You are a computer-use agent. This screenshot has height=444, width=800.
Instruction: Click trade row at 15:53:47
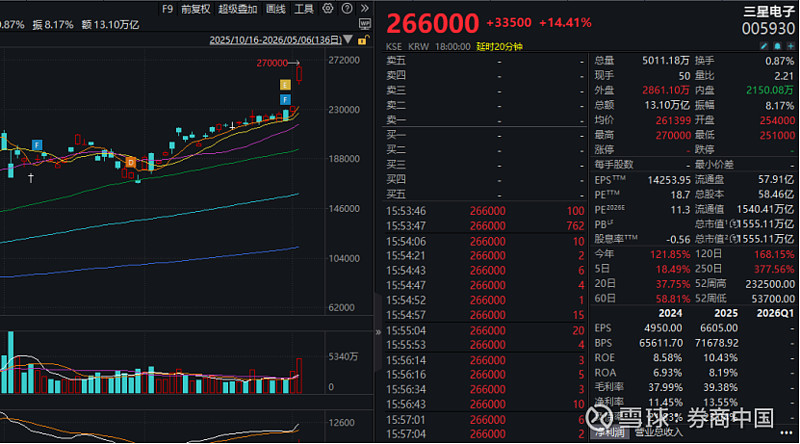click(485, 226)
